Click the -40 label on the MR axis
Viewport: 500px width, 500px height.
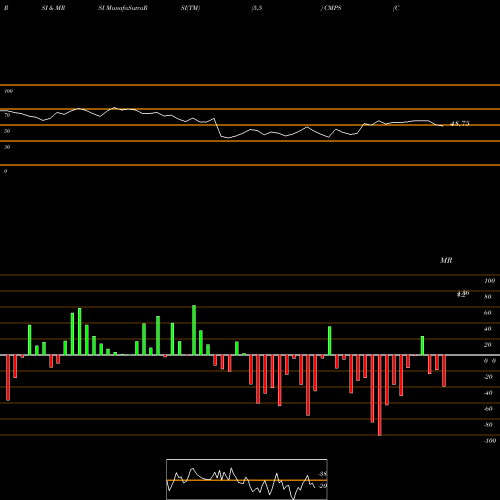click(488, 393)
